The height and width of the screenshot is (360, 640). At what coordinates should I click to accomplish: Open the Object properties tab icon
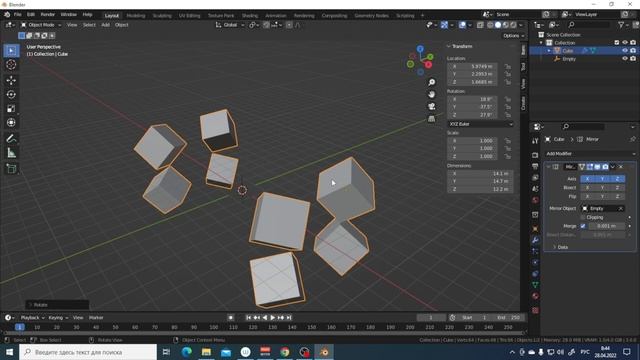(x=535, y=229)
